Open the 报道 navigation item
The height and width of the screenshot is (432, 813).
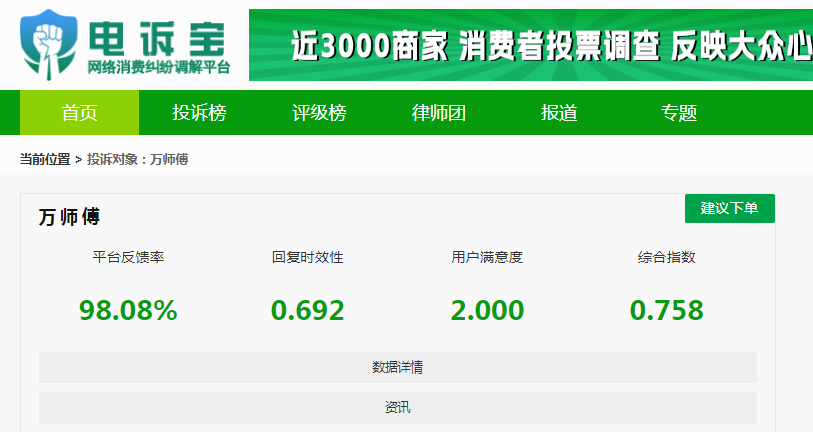pyautogui.click(x=558, y=113)
